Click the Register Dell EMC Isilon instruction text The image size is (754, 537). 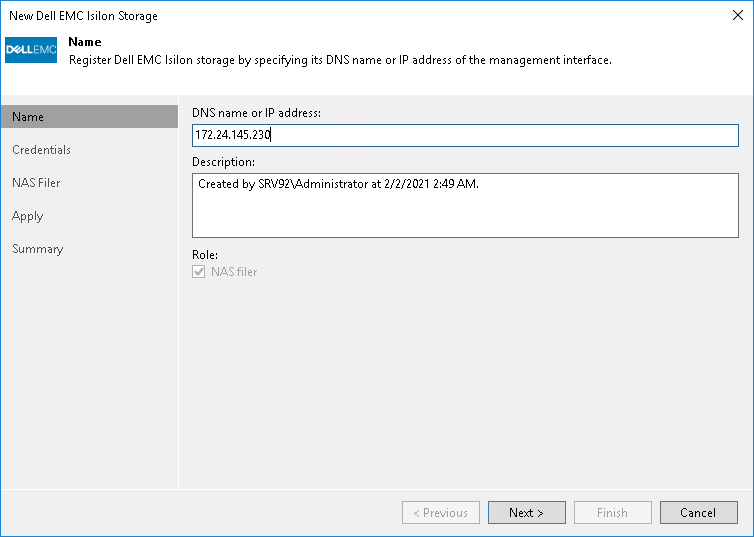click(x=339, y=60)
